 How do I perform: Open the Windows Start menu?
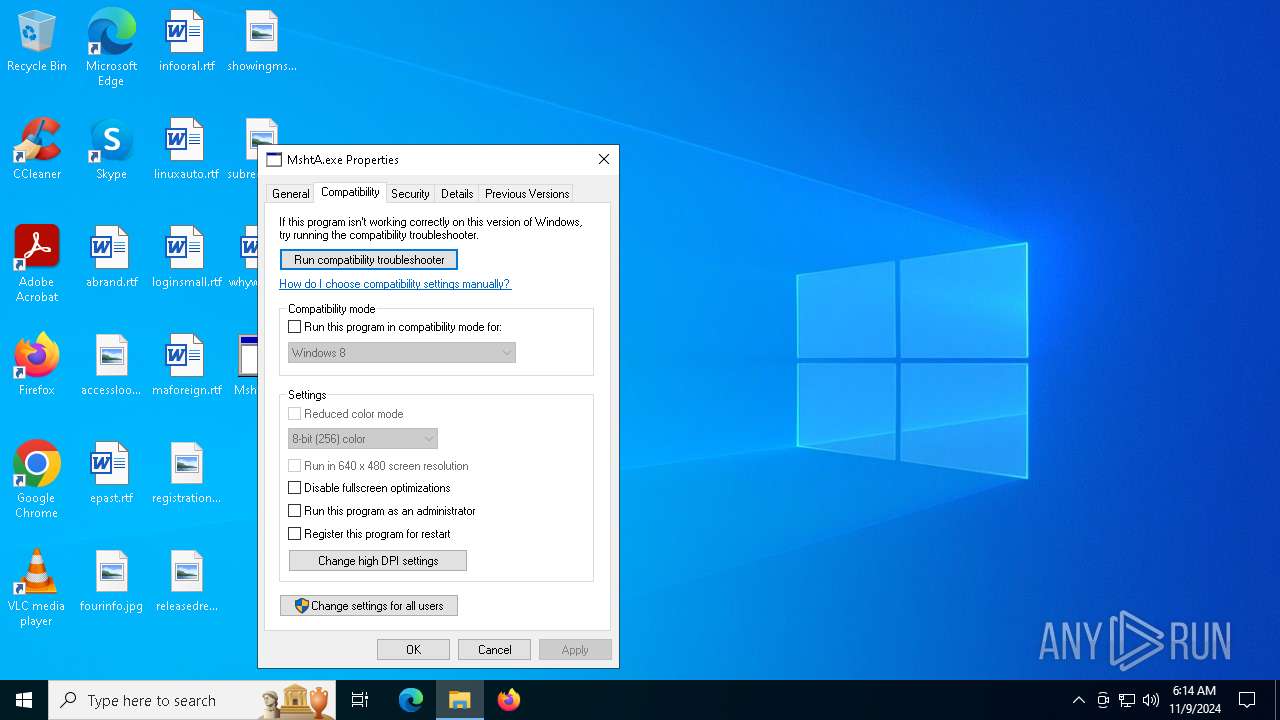pos(24,700)
